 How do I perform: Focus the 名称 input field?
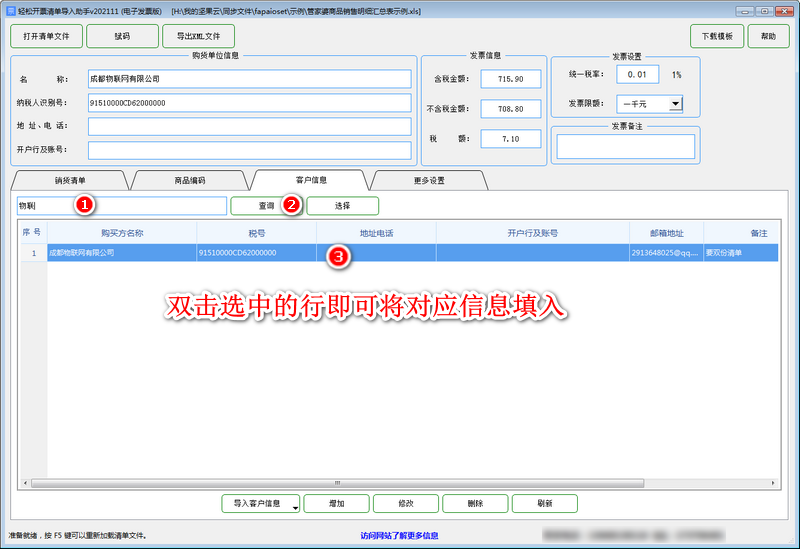[249, 79]
